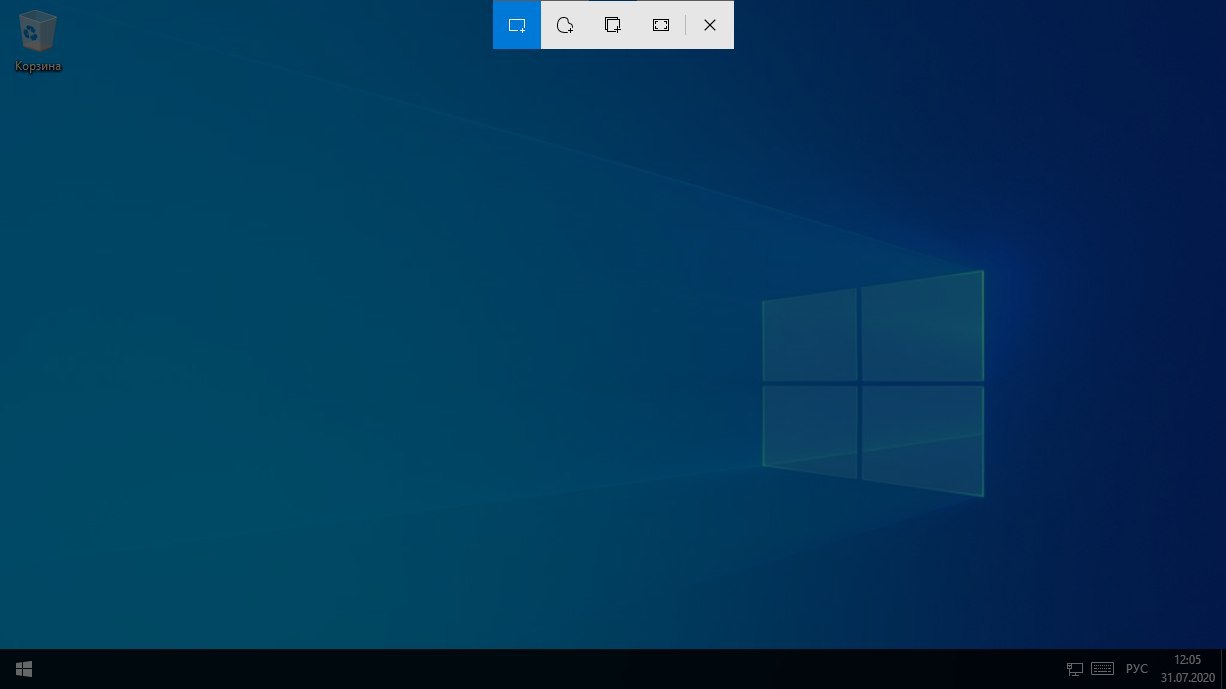This screenshot has height=689, width=1226.
Task: Capture a Fullscreen snip
Action: 661,25
